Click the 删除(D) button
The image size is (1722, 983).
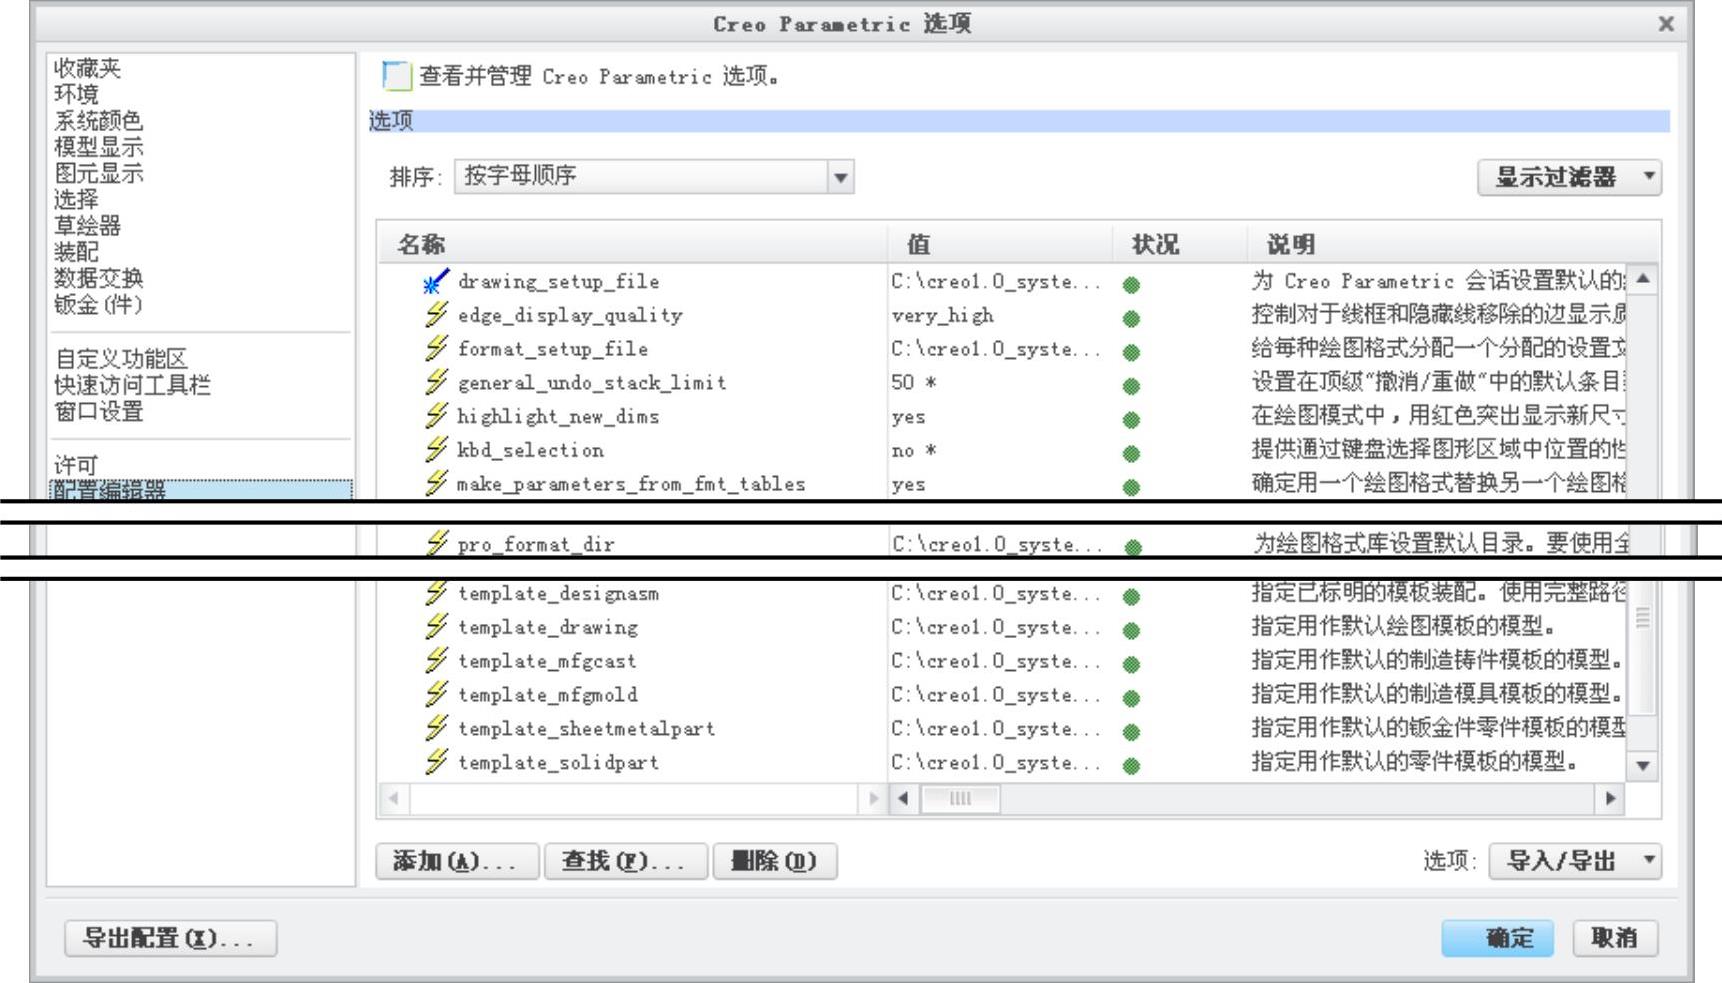pyautogui.click(x=775, y=861)
